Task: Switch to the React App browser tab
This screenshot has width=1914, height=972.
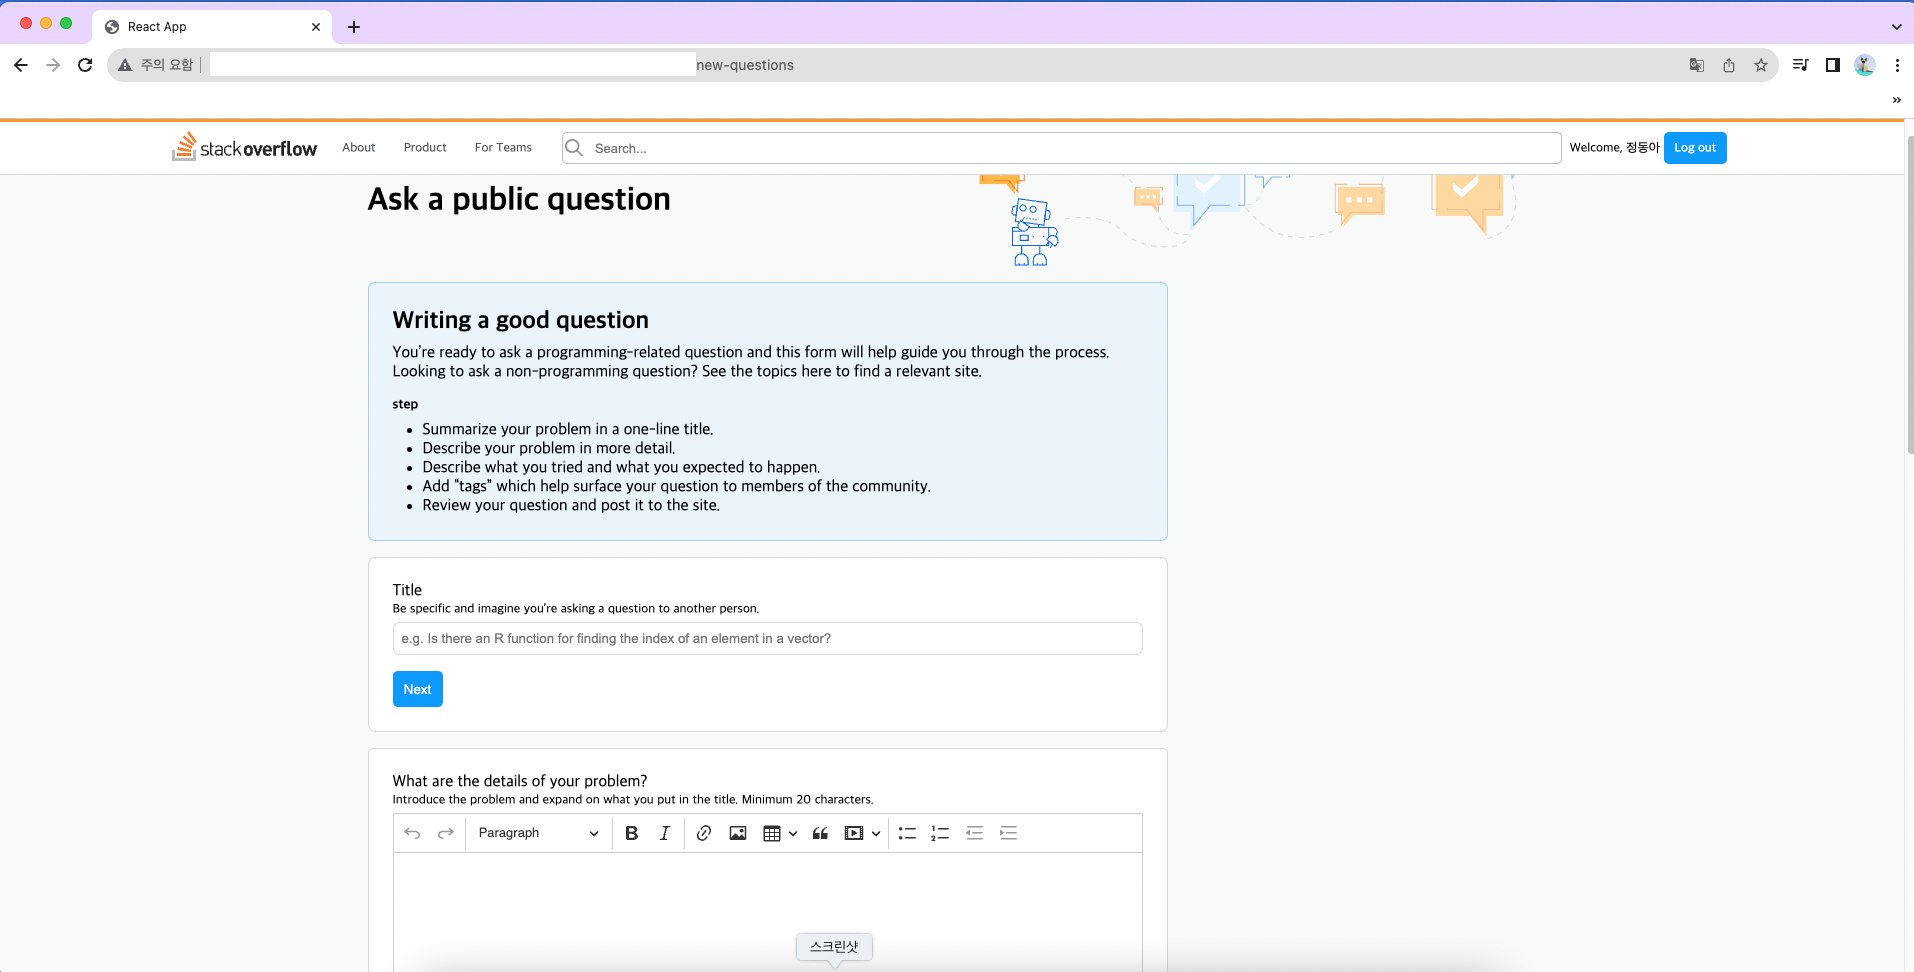Action: coord(200,26)
